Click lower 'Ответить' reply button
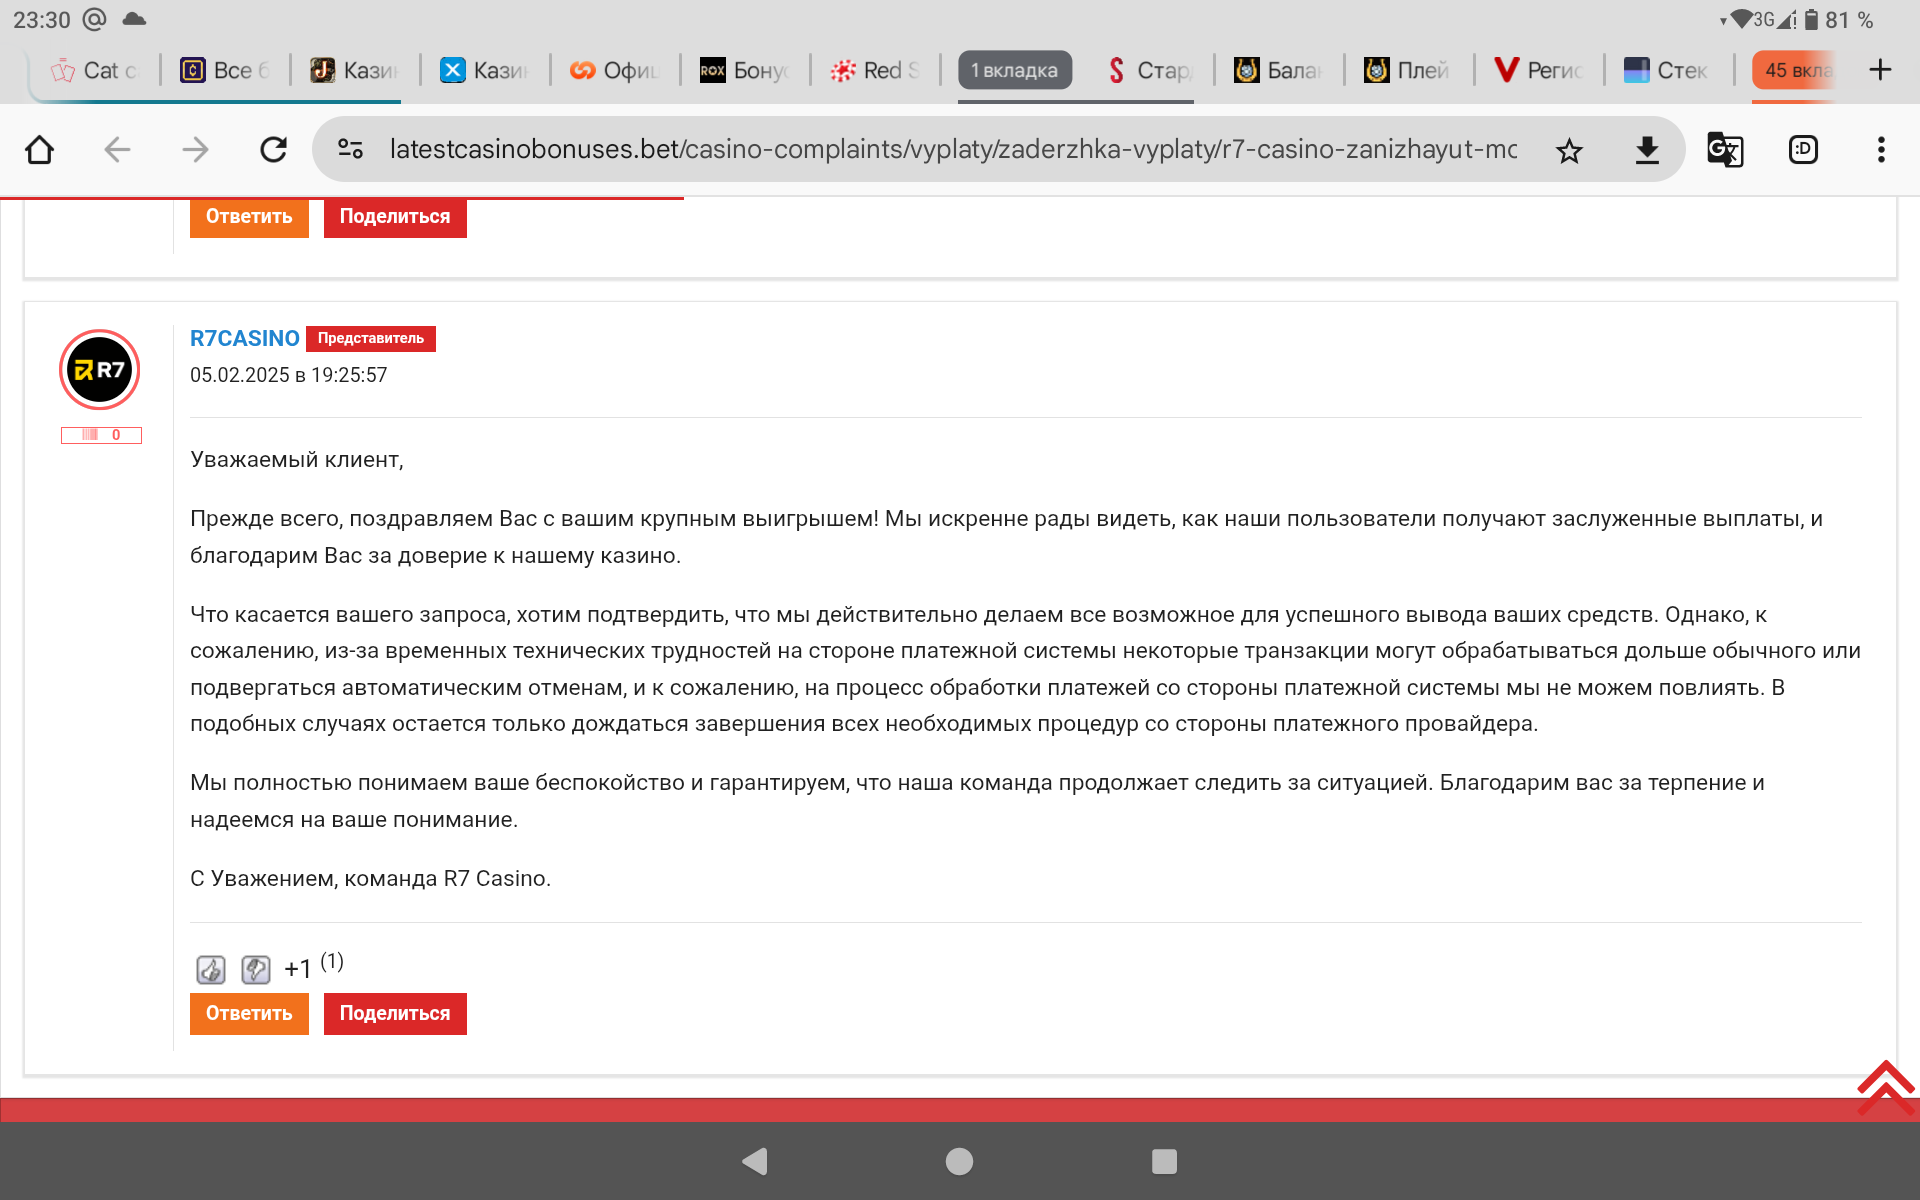The height and width of the screenshot is (1200, 1920). point(249,1013)
